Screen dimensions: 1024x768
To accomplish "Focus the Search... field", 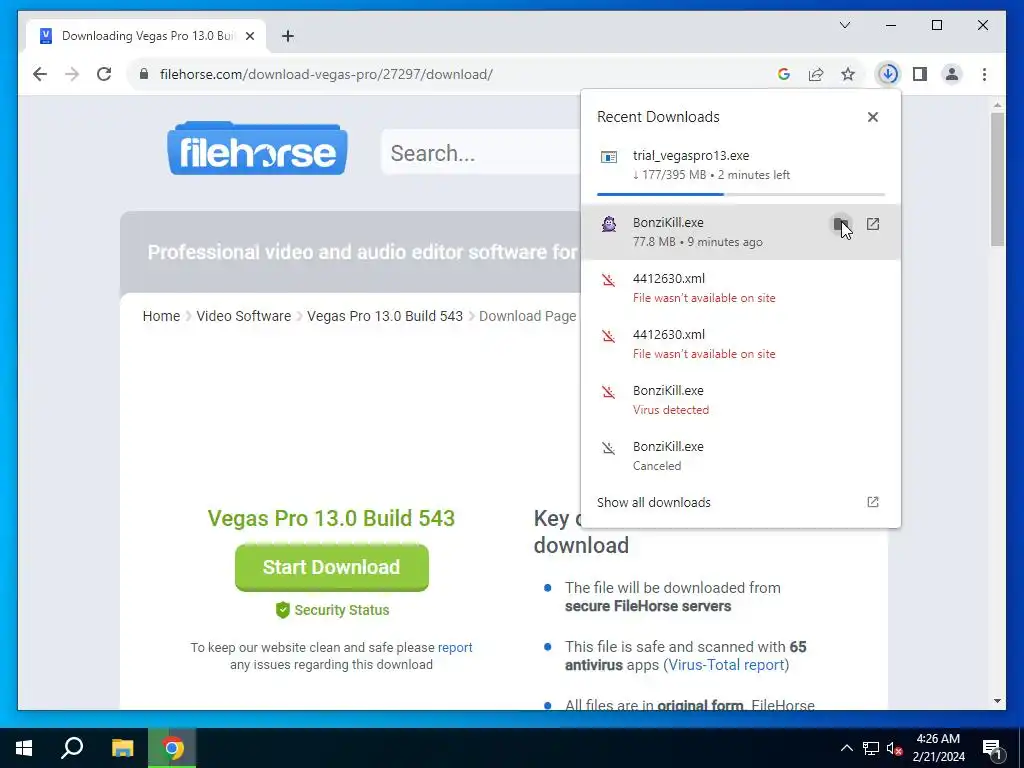I will point(481,152).
